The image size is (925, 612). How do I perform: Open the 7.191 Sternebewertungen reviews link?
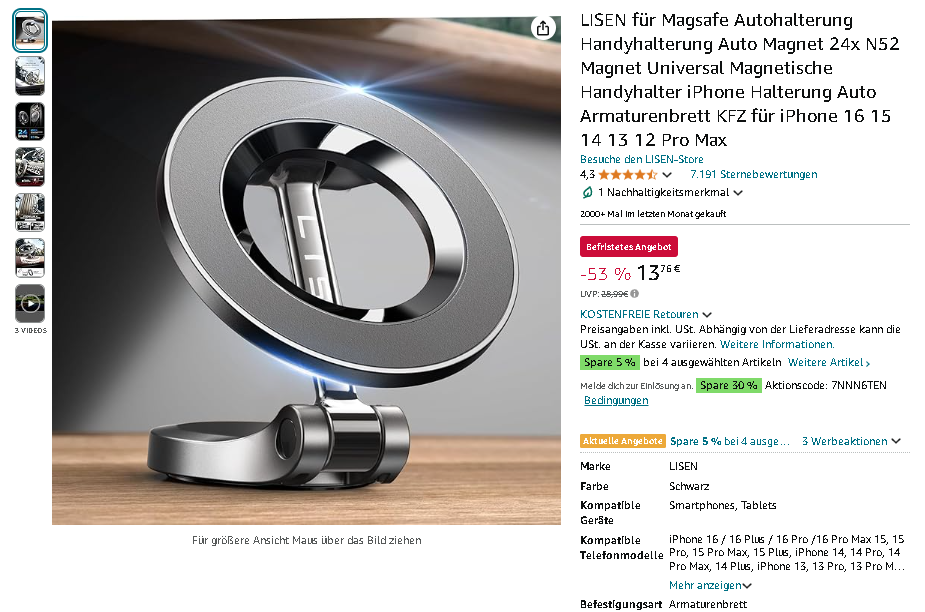click(x=753, y=175)
